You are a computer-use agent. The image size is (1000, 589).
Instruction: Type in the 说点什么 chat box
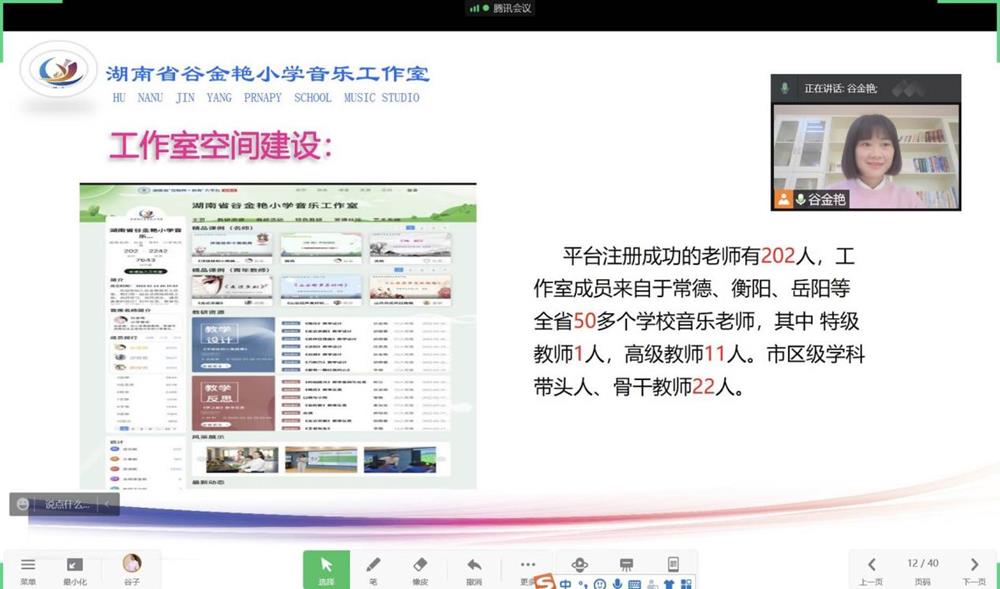point(67,505)
